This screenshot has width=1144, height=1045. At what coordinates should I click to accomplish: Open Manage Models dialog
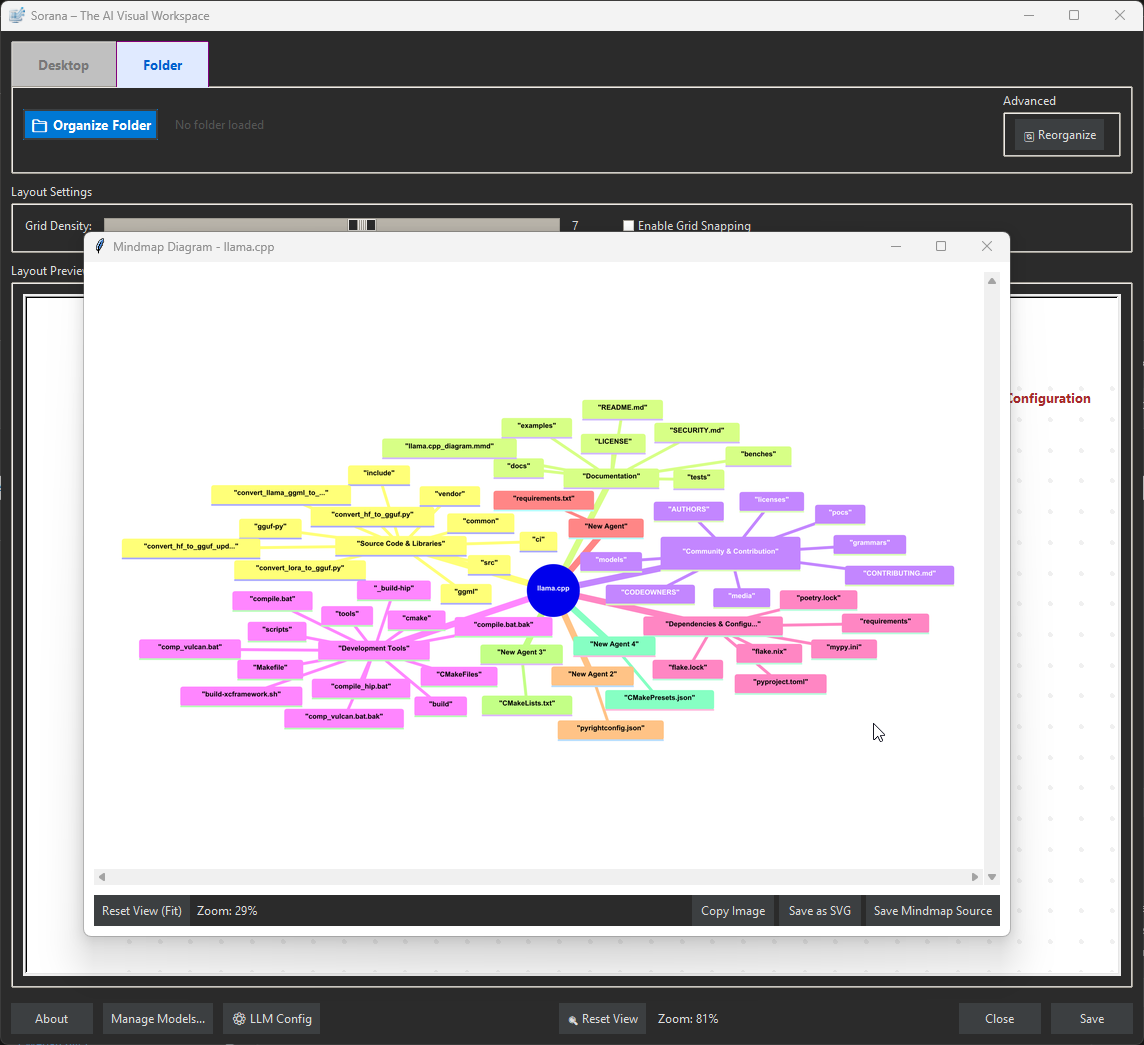point(157,1018)
